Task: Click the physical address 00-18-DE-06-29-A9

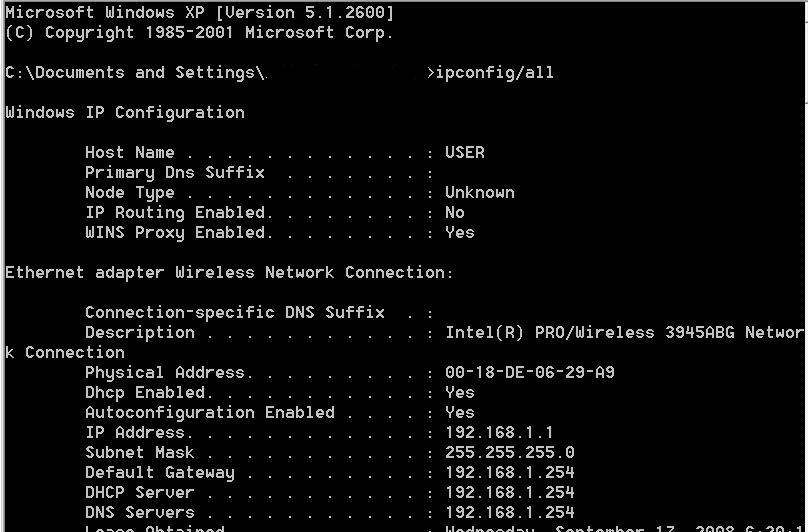Action: (530, 372)
